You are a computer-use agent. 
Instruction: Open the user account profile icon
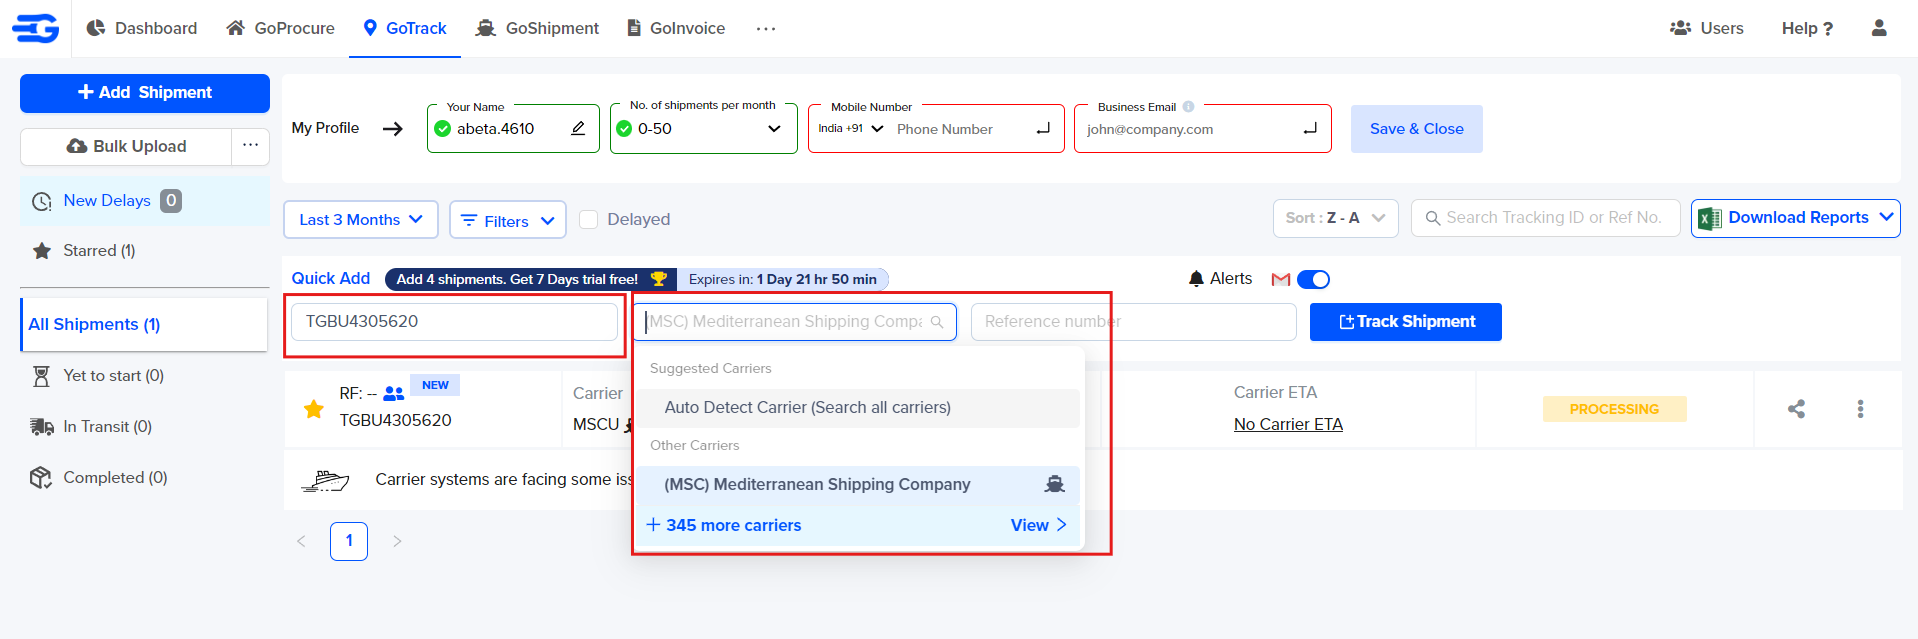click(x=1879, y=28)
